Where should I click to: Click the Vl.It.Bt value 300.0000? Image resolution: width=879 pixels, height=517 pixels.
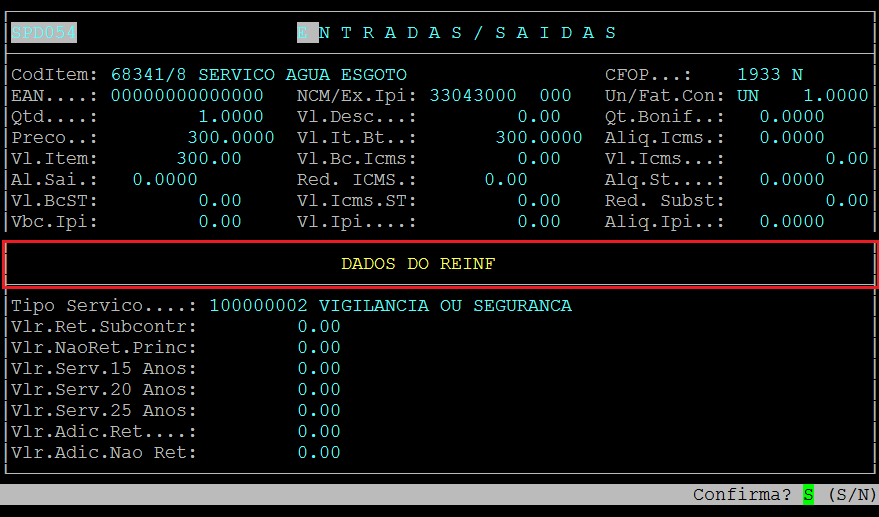(539, 138)
